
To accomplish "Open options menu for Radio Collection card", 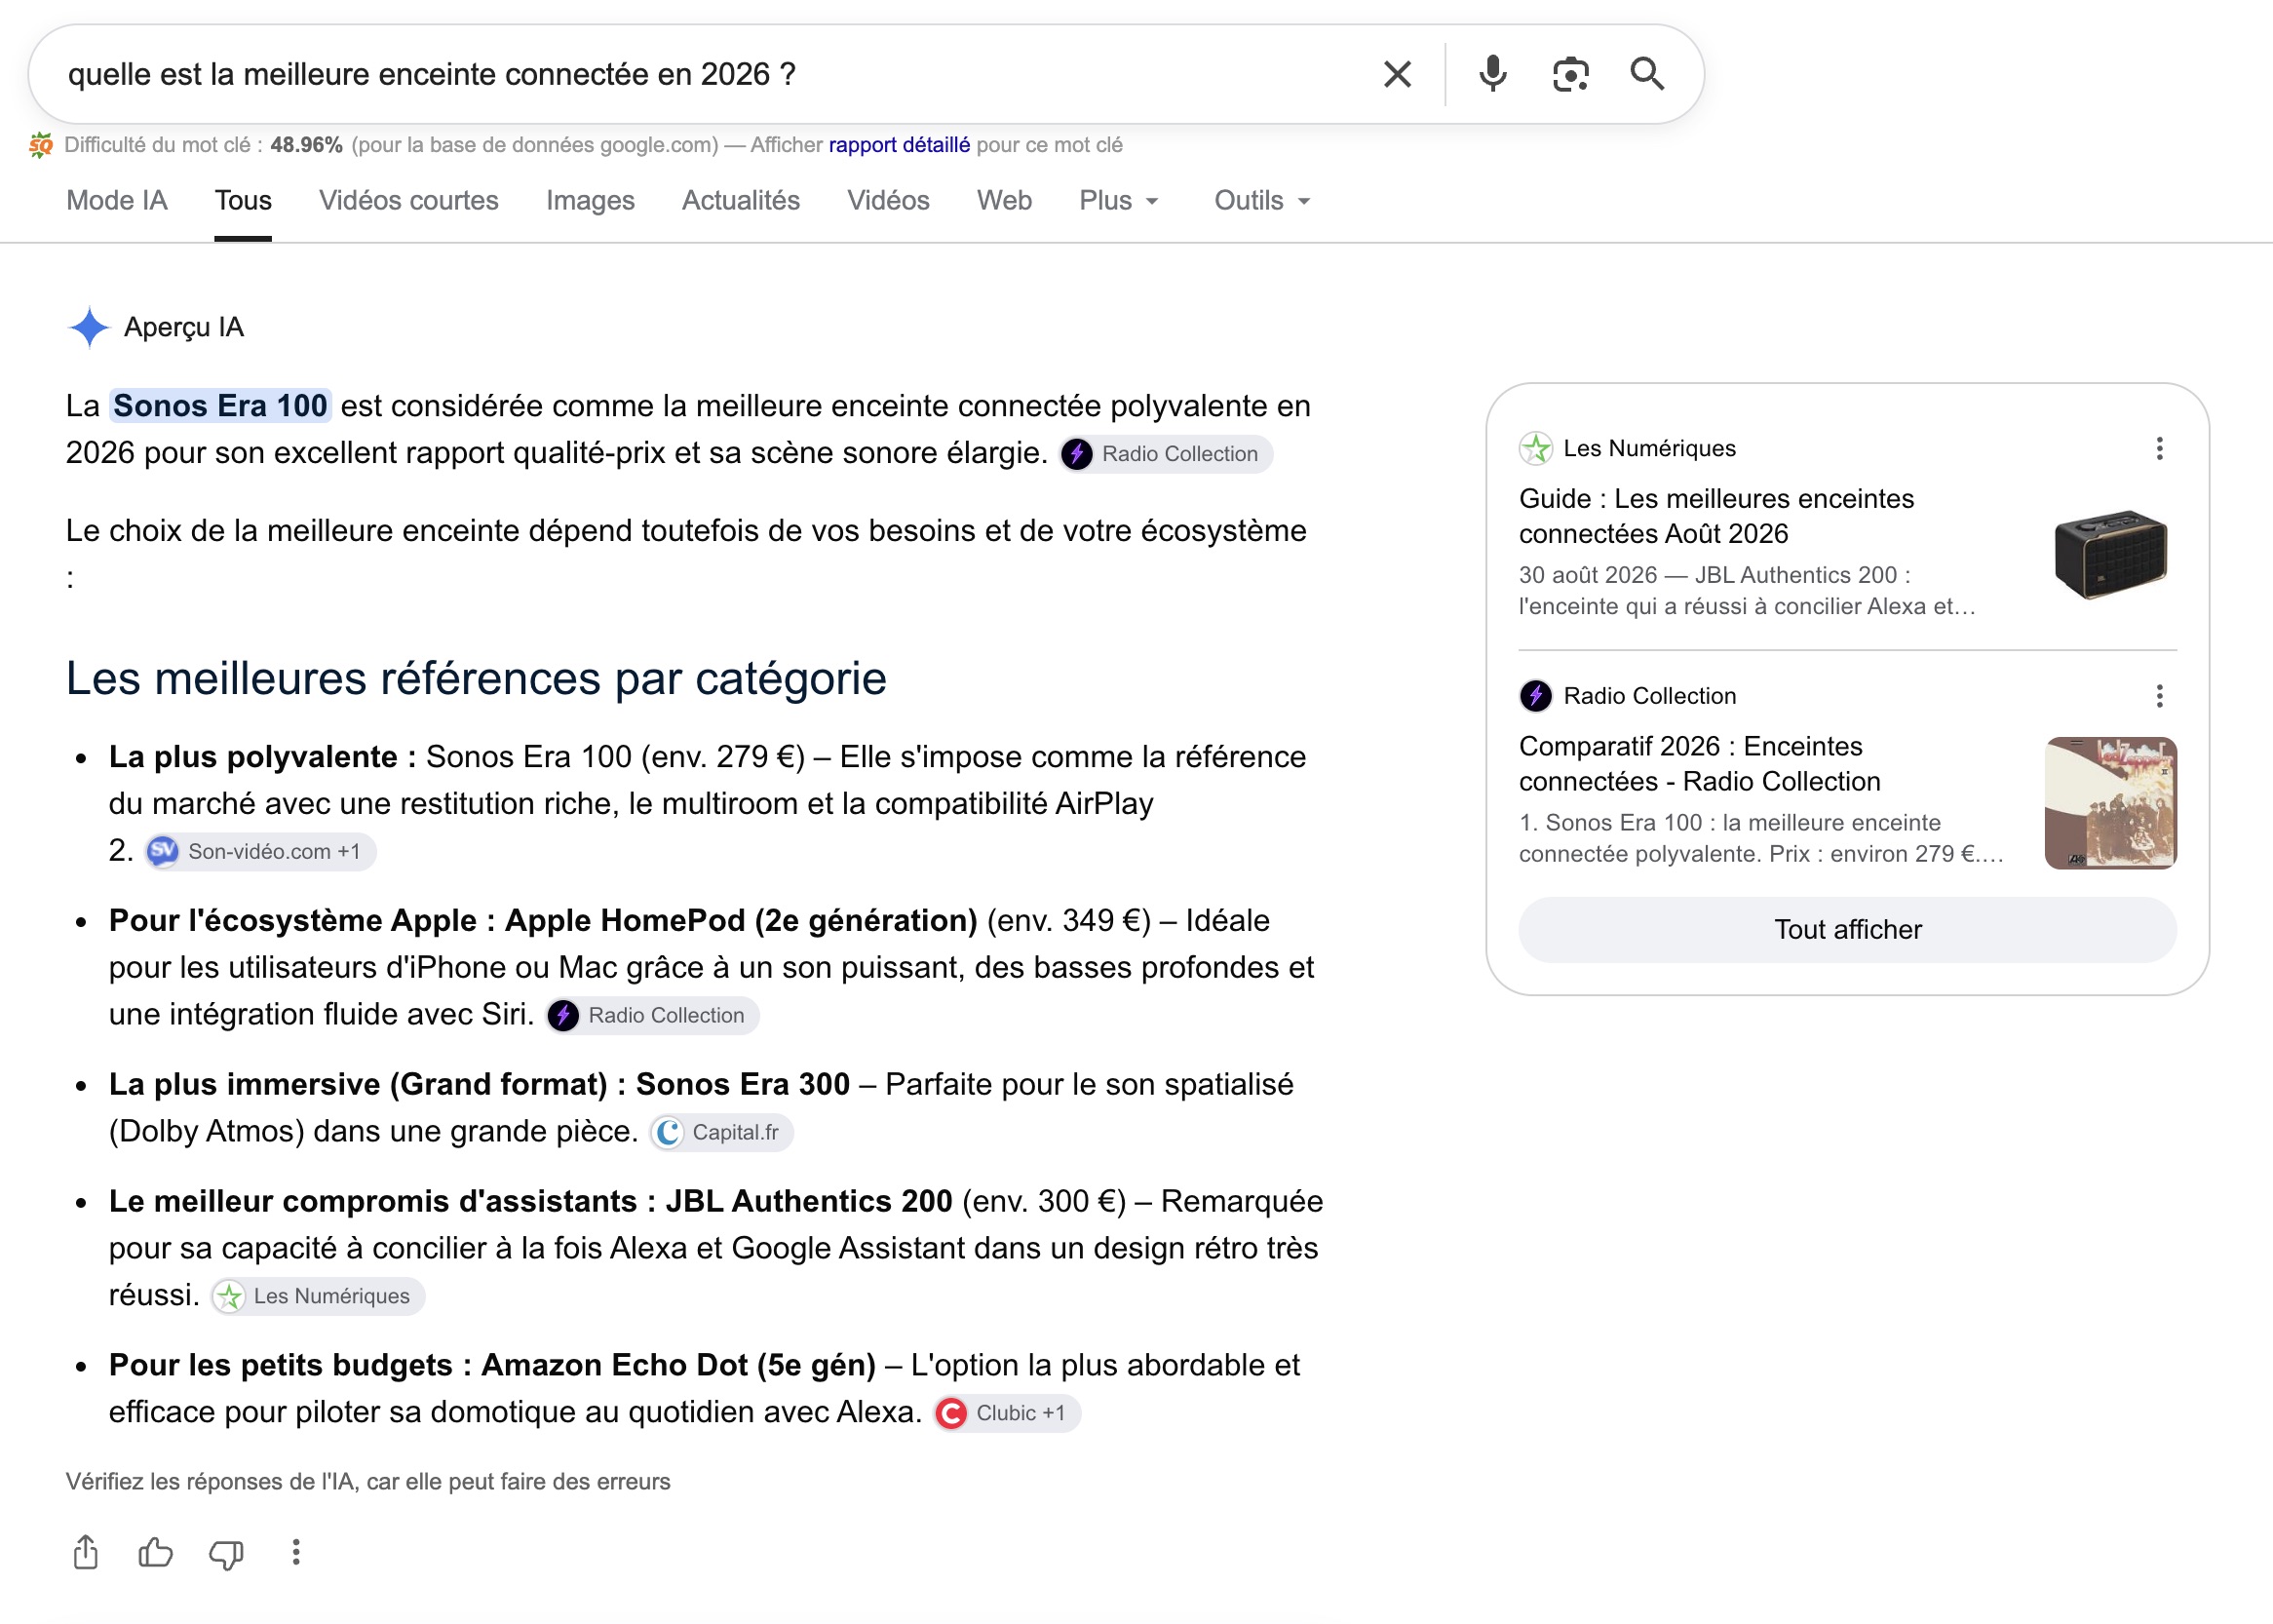I will click(2159, 696).
